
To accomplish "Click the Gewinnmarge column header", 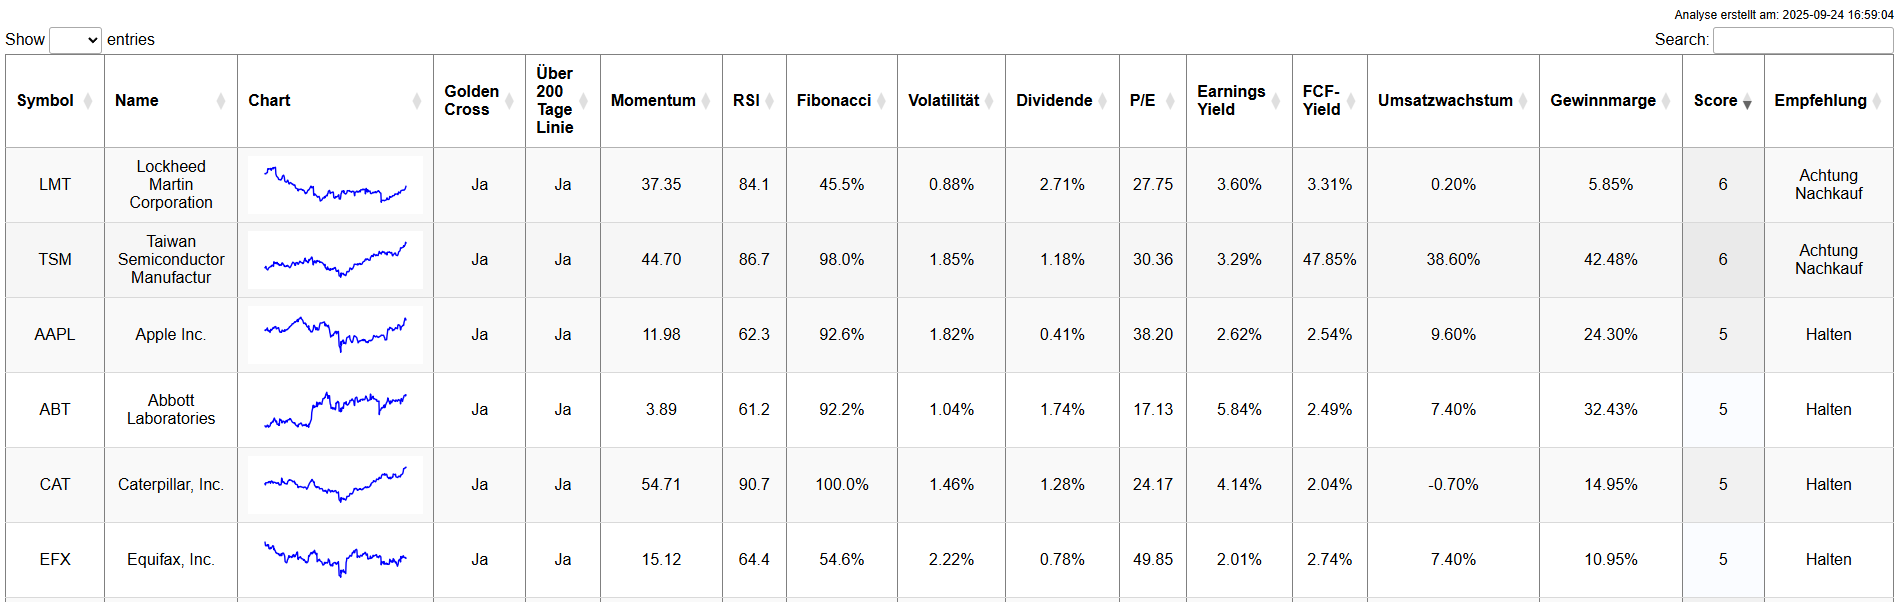I will click(1602, 101).
